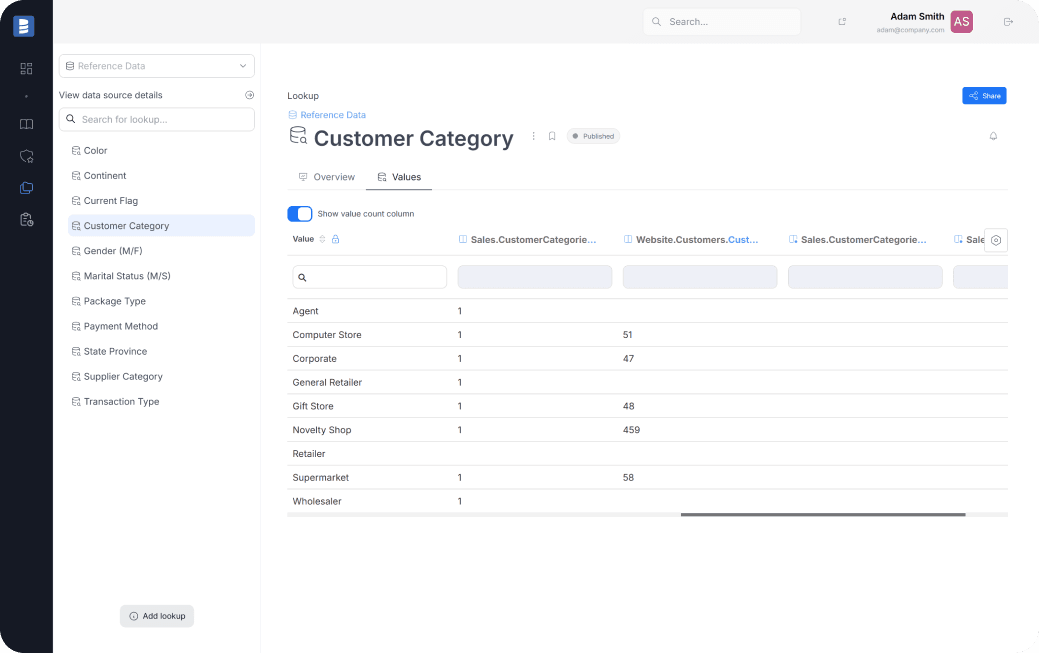The height and width of the screenshot is (653, 1039).
Task: Open the bell notification icon on the right
Action: pos(993,135)
